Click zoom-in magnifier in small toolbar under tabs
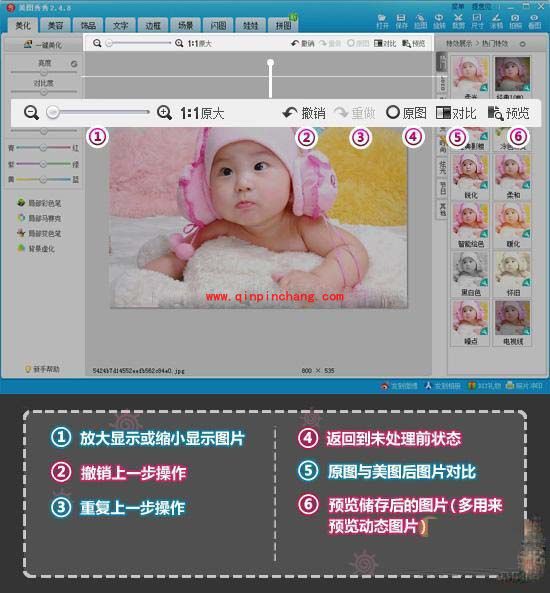This screenshot has height=593, width=550. click(179, 43)
